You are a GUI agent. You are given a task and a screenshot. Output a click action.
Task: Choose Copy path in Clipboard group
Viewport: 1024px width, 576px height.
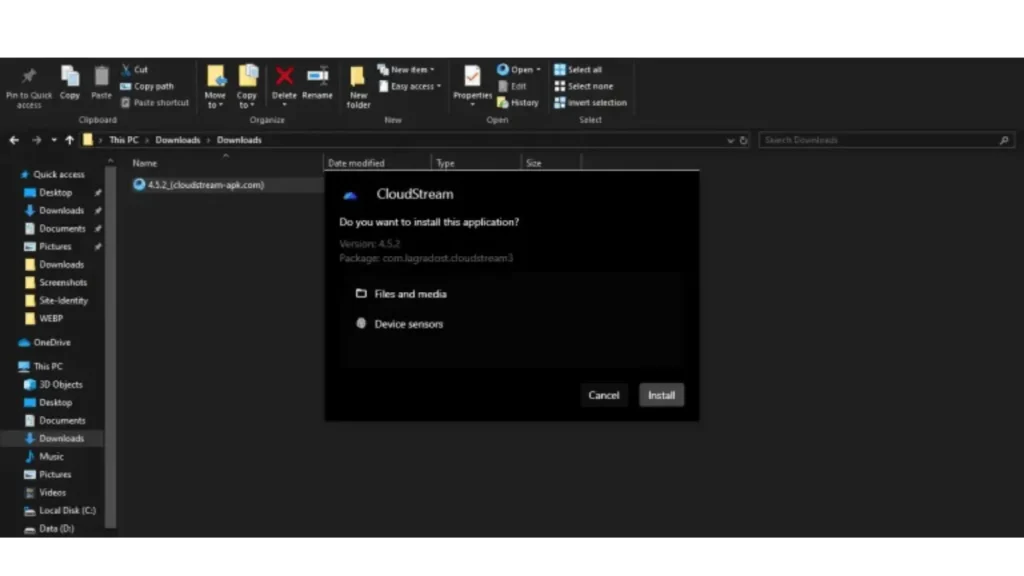[147, 86]
